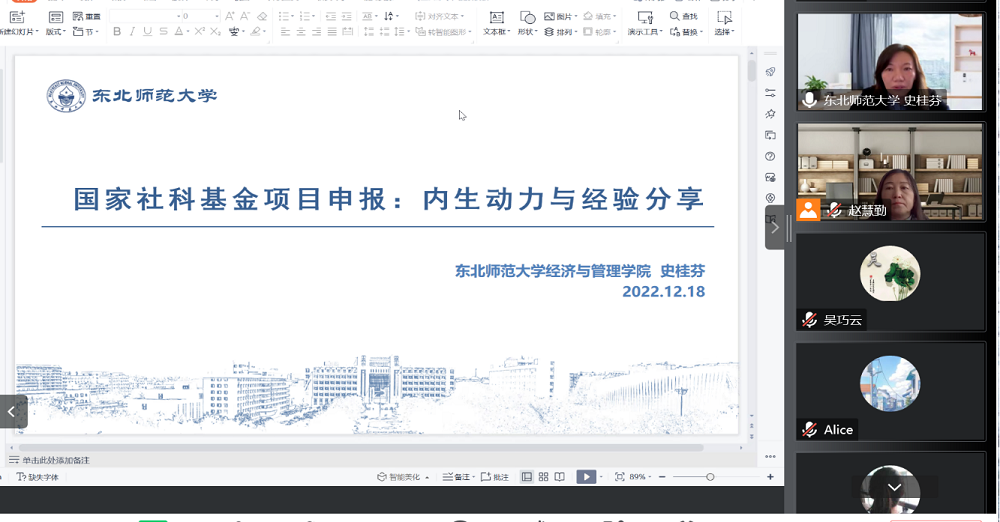
Task: Toggle bold text formatting
Action: pos(117,32)
